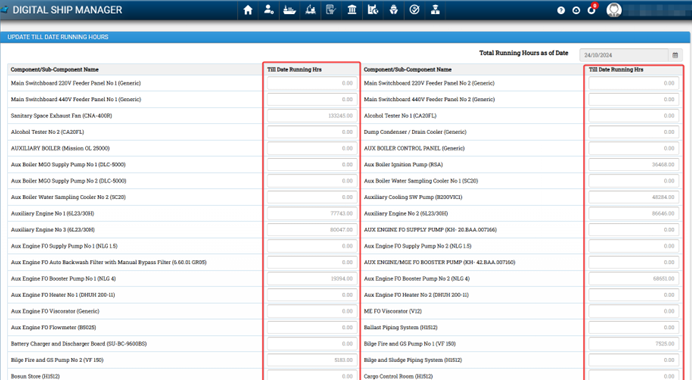The height and width of the screenshot is (380, 692).
Task: Click the Digital Ship Manager logo
Action: pyautogui.click(x=62, y=10)
